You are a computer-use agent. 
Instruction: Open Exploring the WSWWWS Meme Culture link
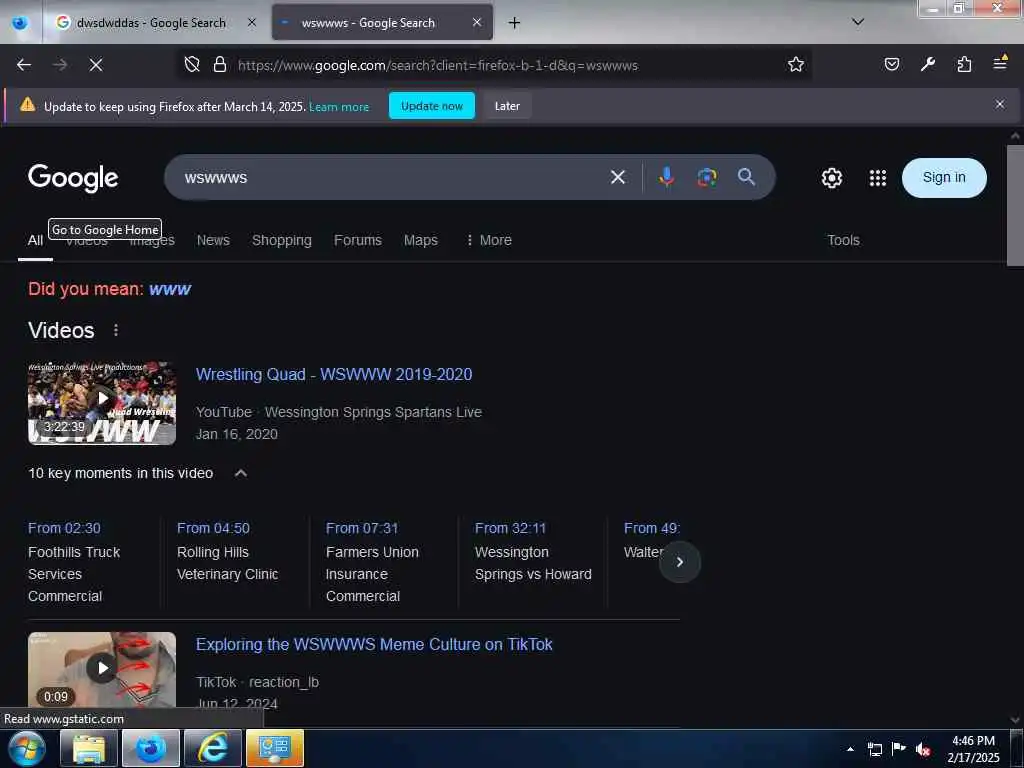point(374,645)
